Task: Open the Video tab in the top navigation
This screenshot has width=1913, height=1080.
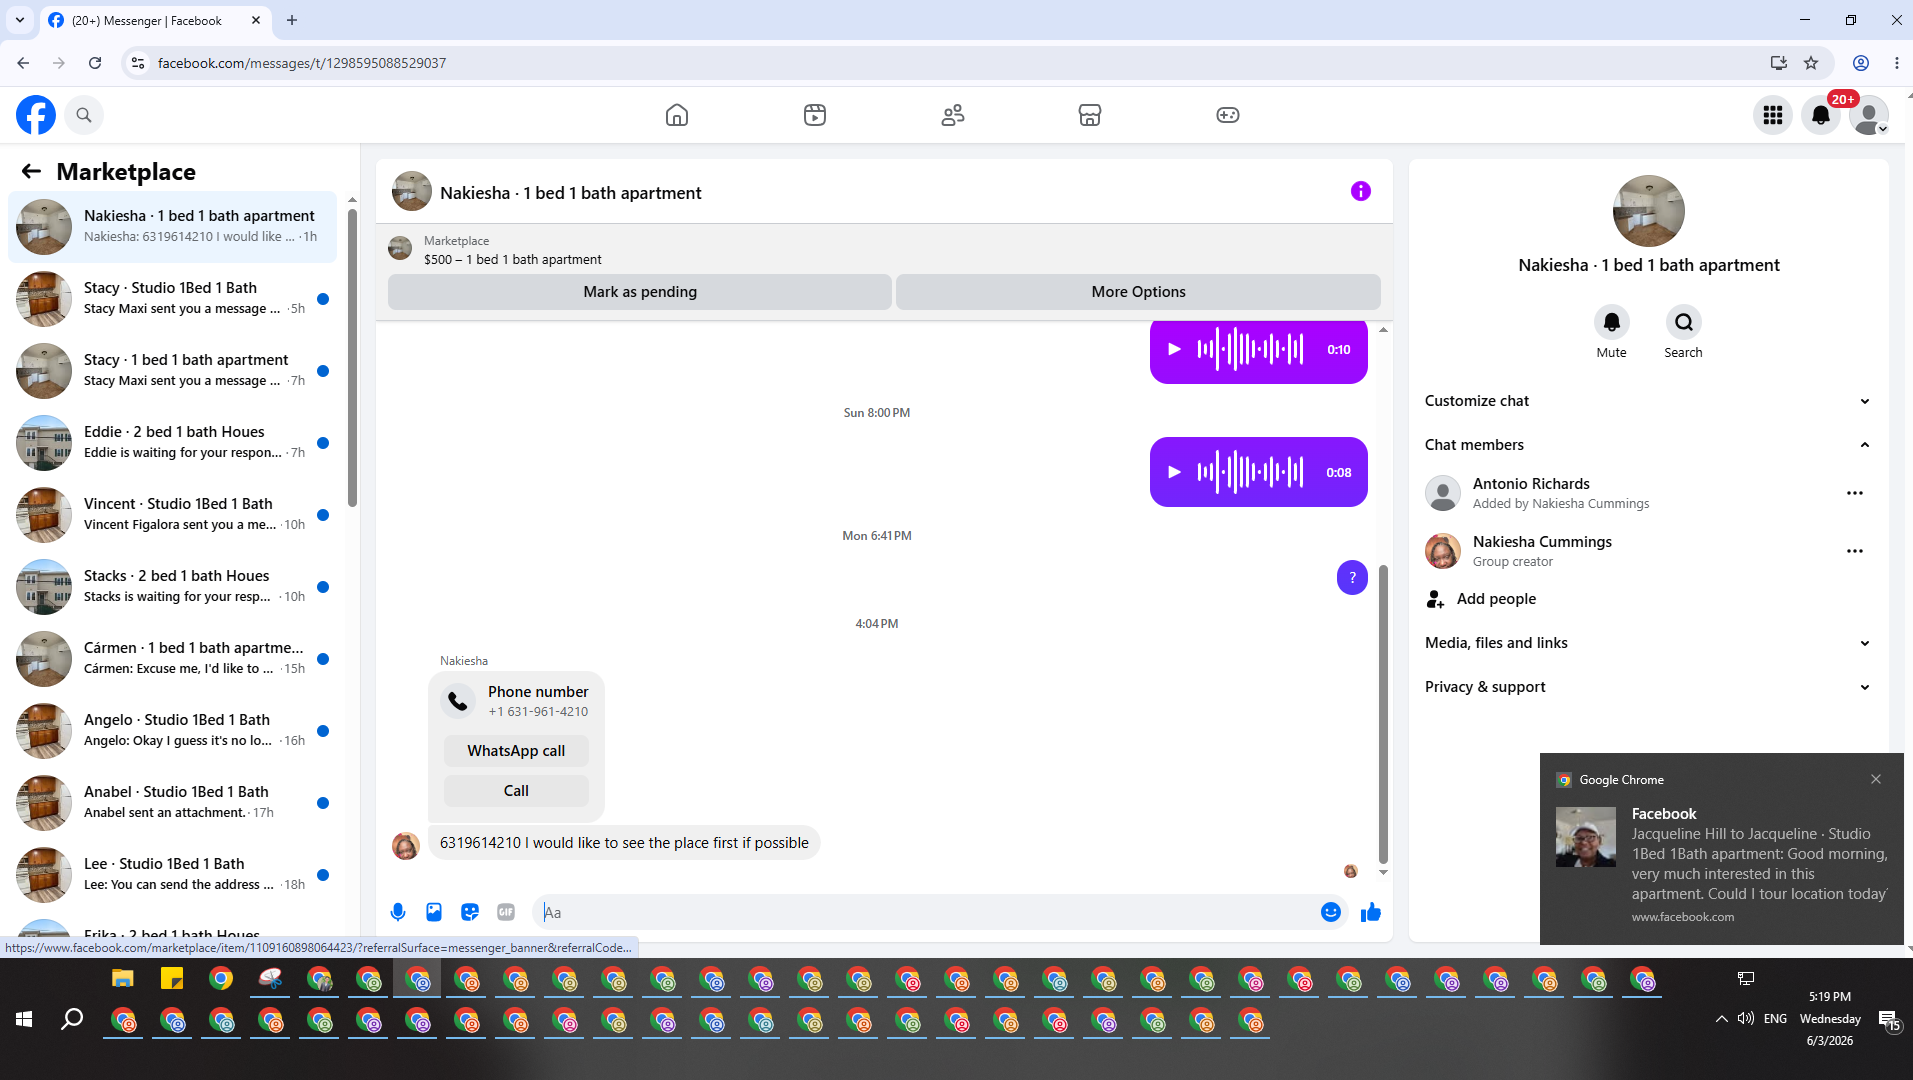Action: pyautogui.click(x=815, y=115)
